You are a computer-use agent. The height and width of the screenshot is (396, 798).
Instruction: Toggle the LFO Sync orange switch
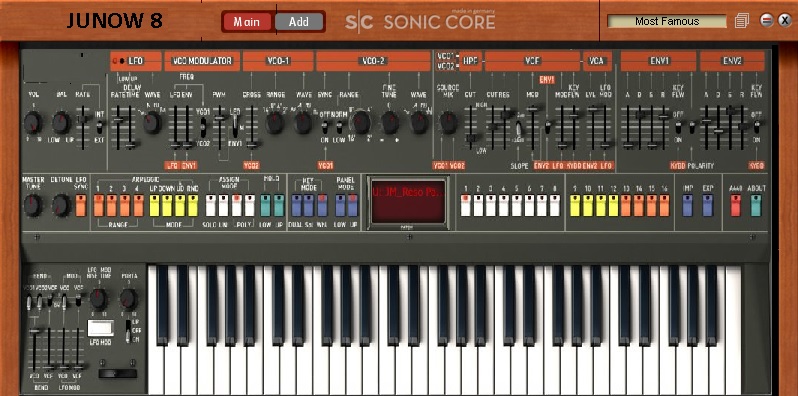click(x=81, y=206)
